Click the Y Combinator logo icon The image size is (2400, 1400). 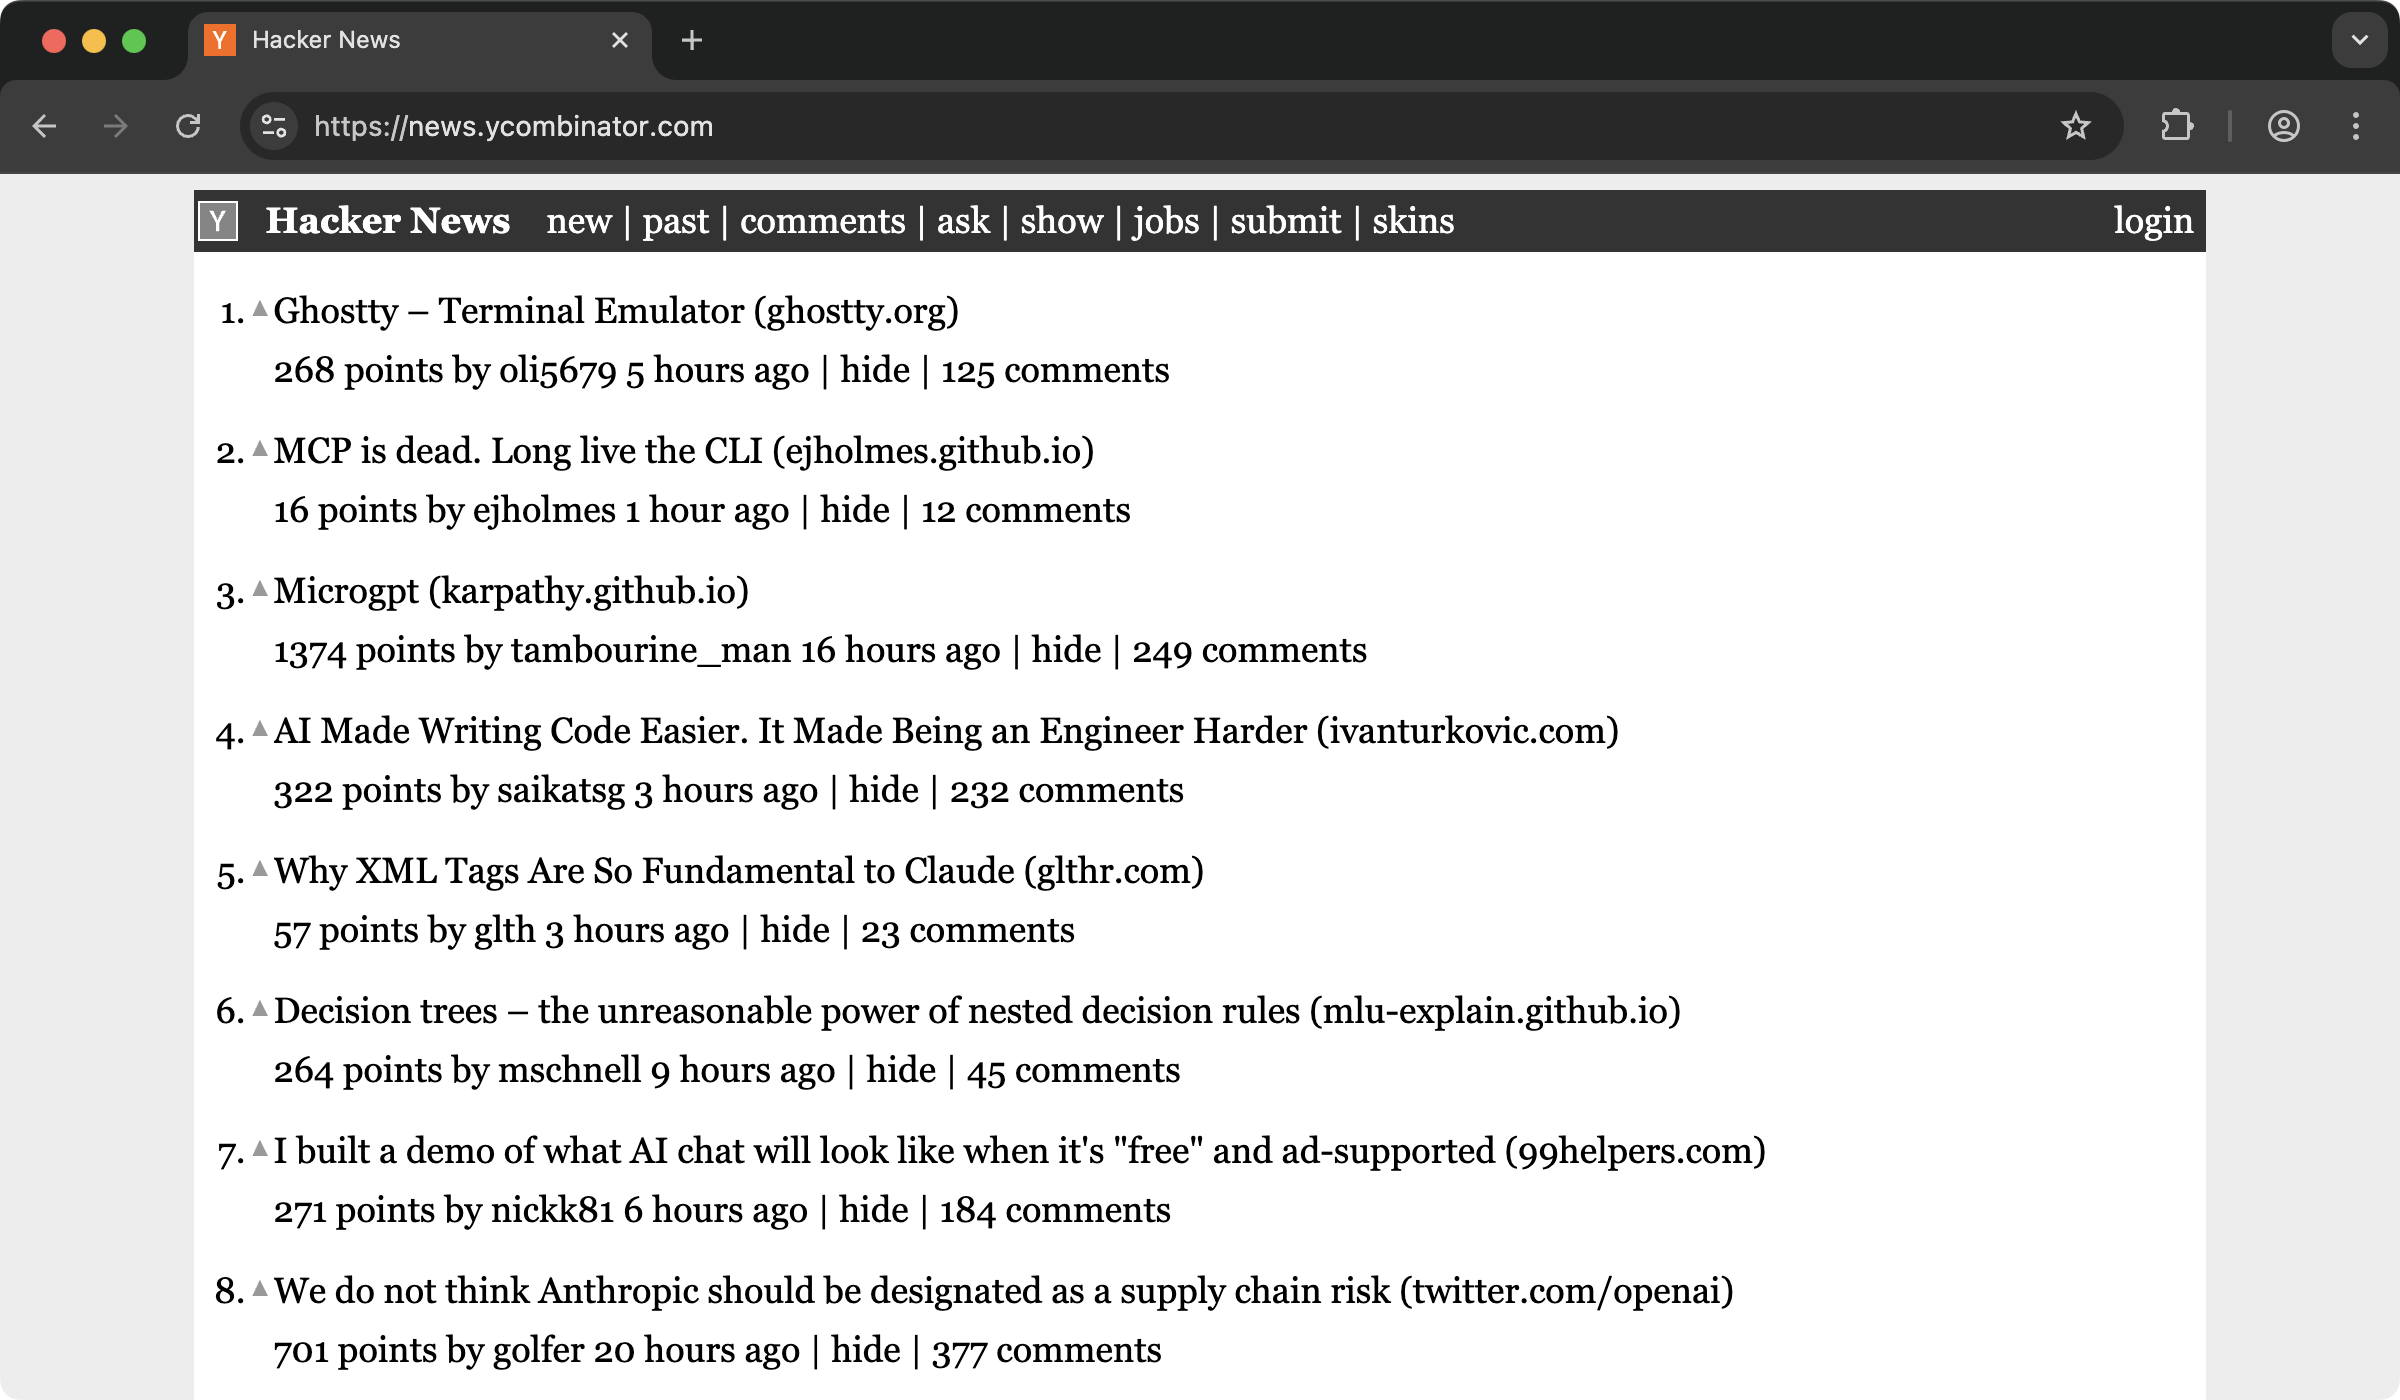coord(218,221)
